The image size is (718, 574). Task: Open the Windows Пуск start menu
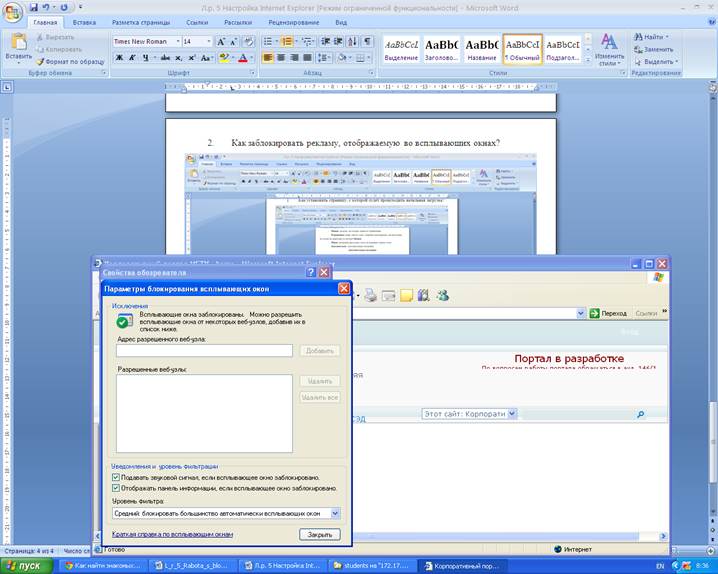tap(24, 566)
